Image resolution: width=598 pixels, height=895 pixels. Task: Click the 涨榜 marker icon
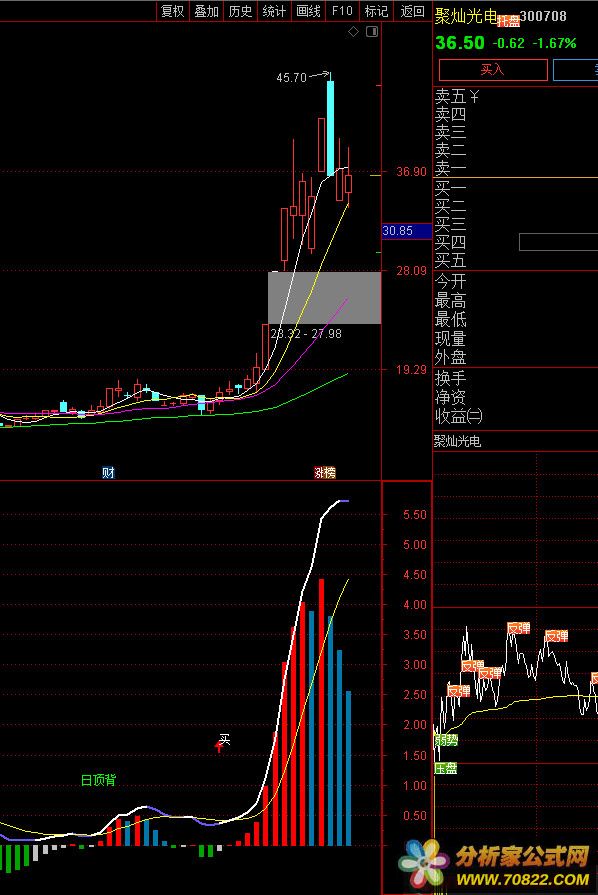point(325,472)
